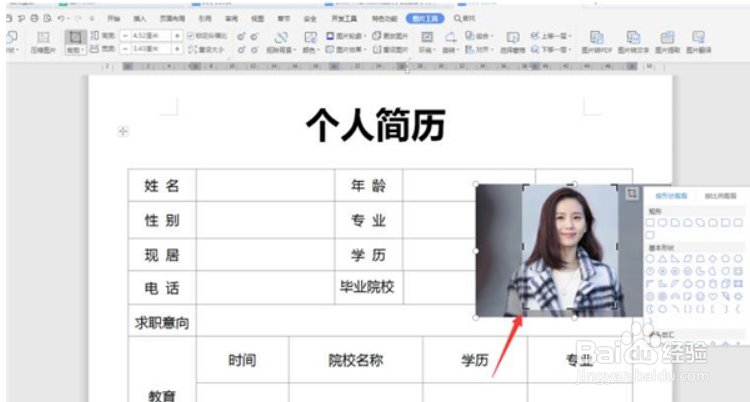Click the Remove Background (抠除背景) icon
Viewport: 750px width, 402px height.
tap(281, 38)
